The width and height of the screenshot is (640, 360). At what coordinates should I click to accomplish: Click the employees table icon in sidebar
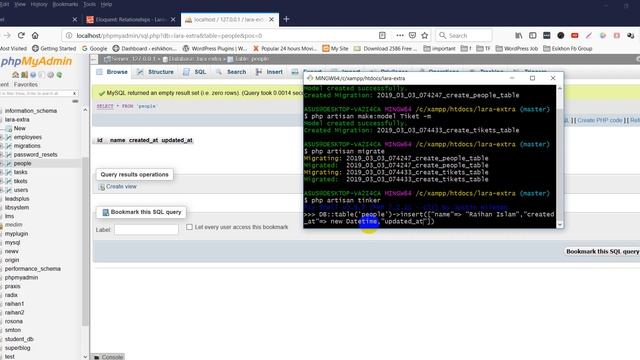tap(8, 137)
